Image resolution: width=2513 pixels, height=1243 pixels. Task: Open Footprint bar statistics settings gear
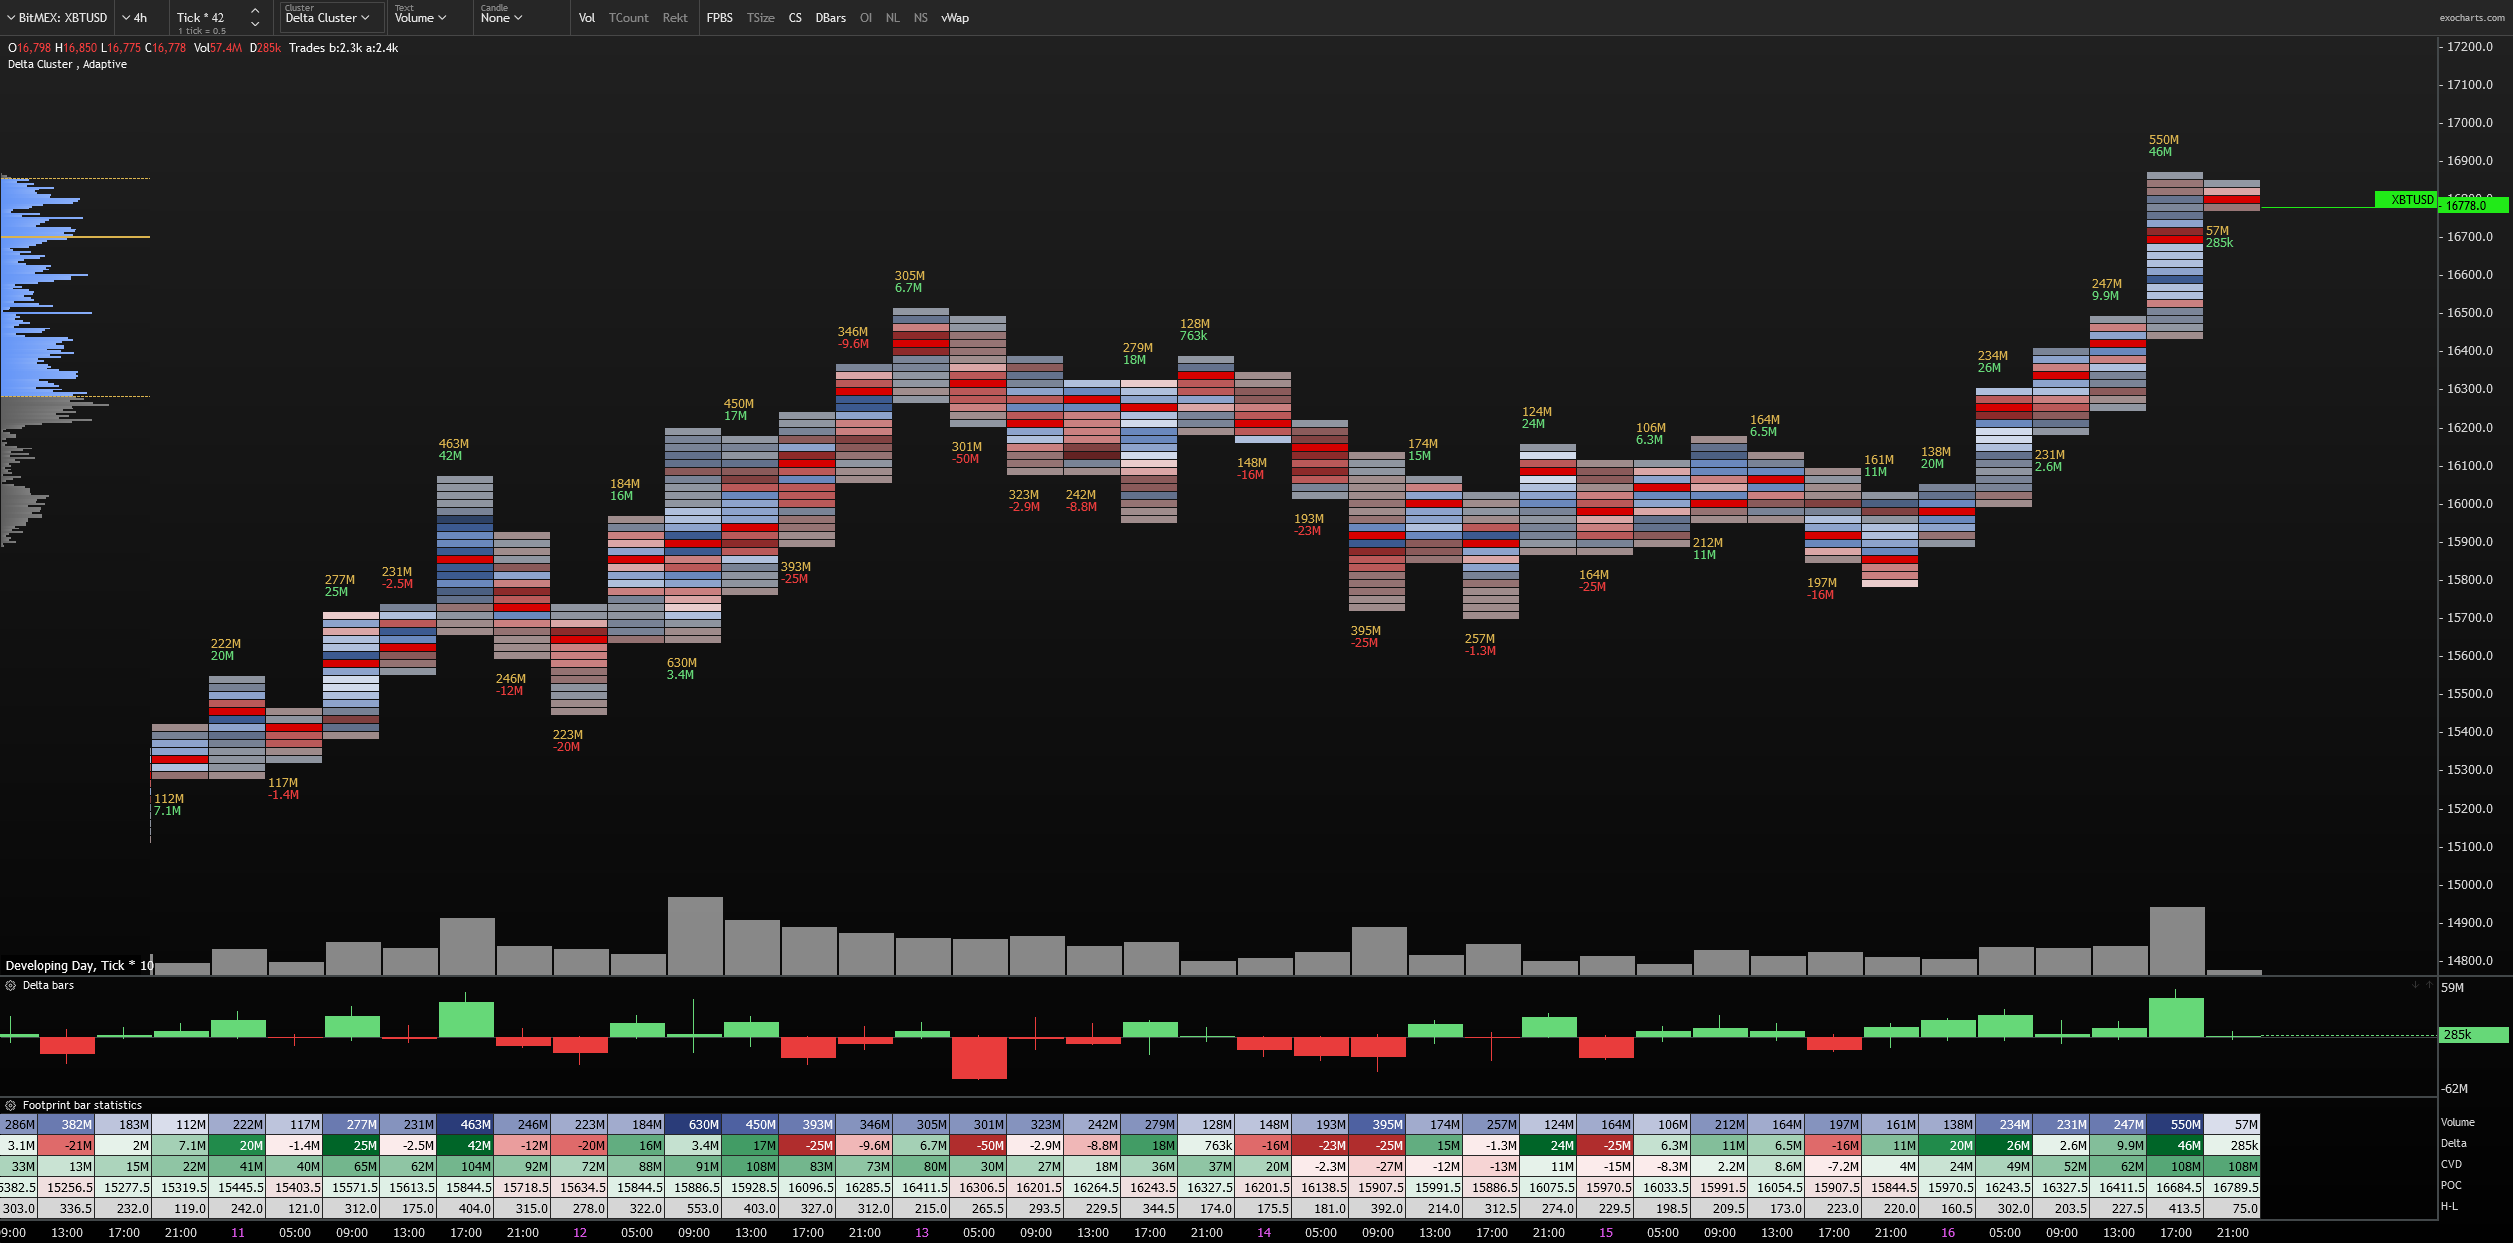pos(11,1105)
